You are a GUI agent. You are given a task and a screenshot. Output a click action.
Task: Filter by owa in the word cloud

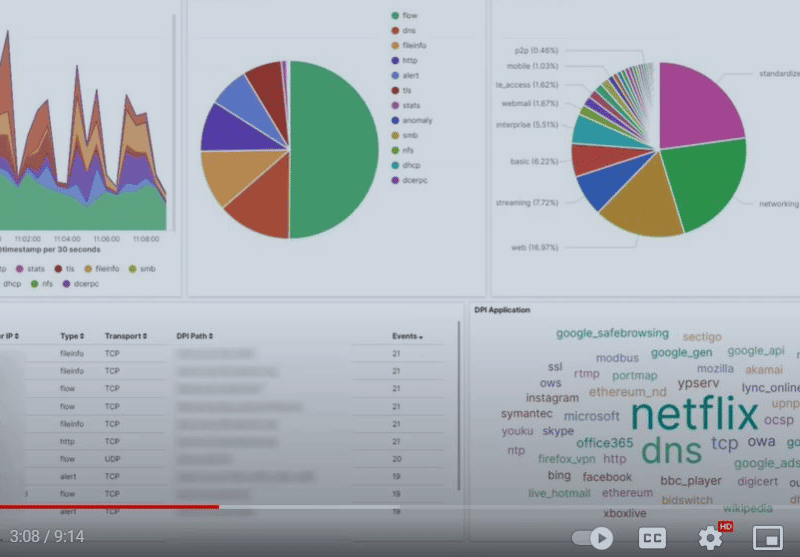click(761, 441)
